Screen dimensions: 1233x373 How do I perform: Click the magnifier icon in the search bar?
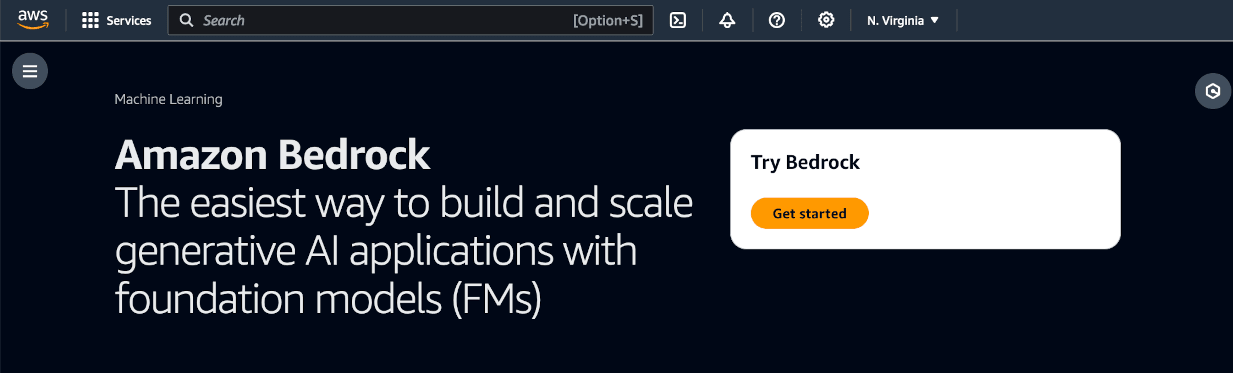186,20
